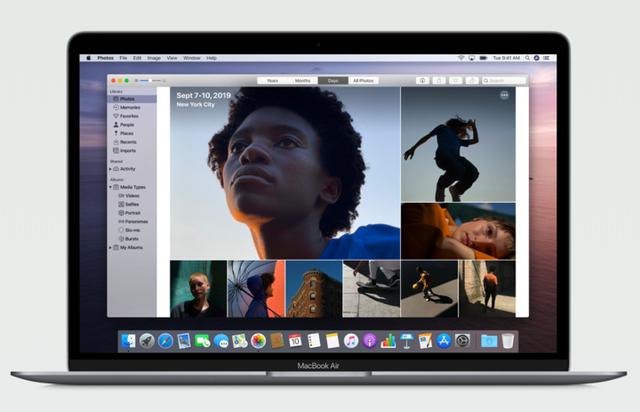
Task: Open the Reminders app in Dock
Action: (x=314, y=341)
